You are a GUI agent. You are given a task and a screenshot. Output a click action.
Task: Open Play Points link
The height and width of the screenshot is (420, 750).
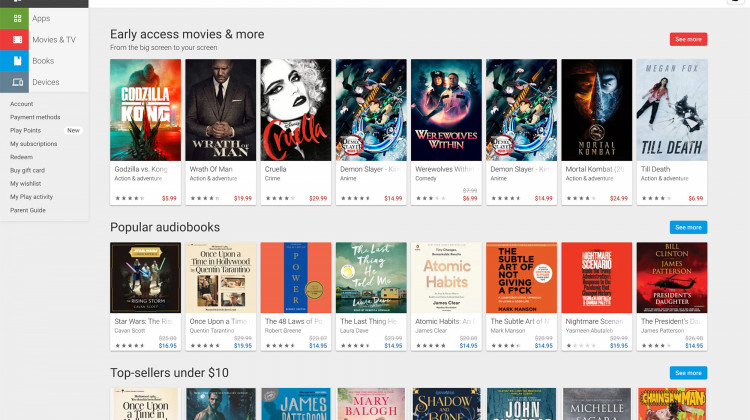tap(25, 131)
